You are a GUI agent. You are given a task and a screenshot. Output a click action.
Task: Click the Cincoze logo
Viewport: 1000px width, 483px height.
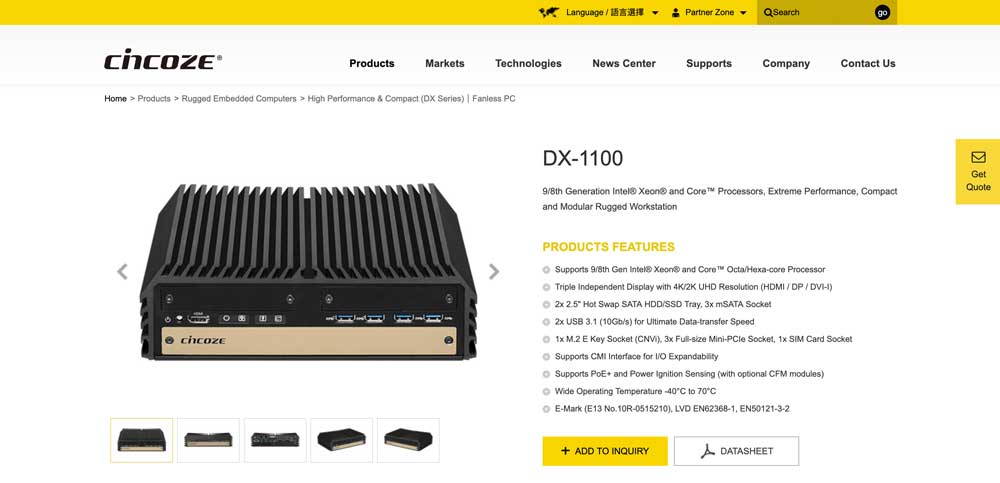click(x=163, y=59)
